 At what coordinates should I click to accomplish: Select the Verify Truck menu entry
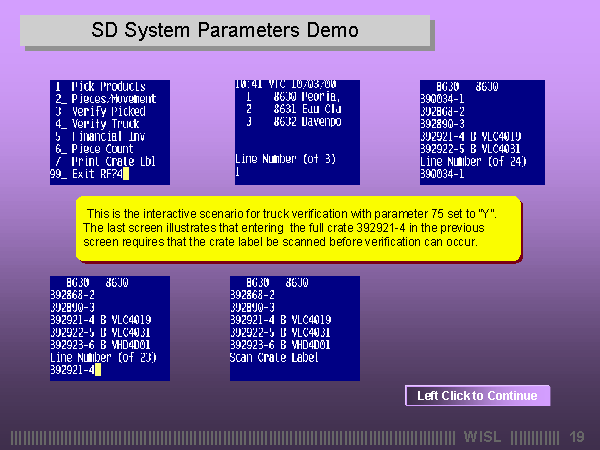(100, 124)
